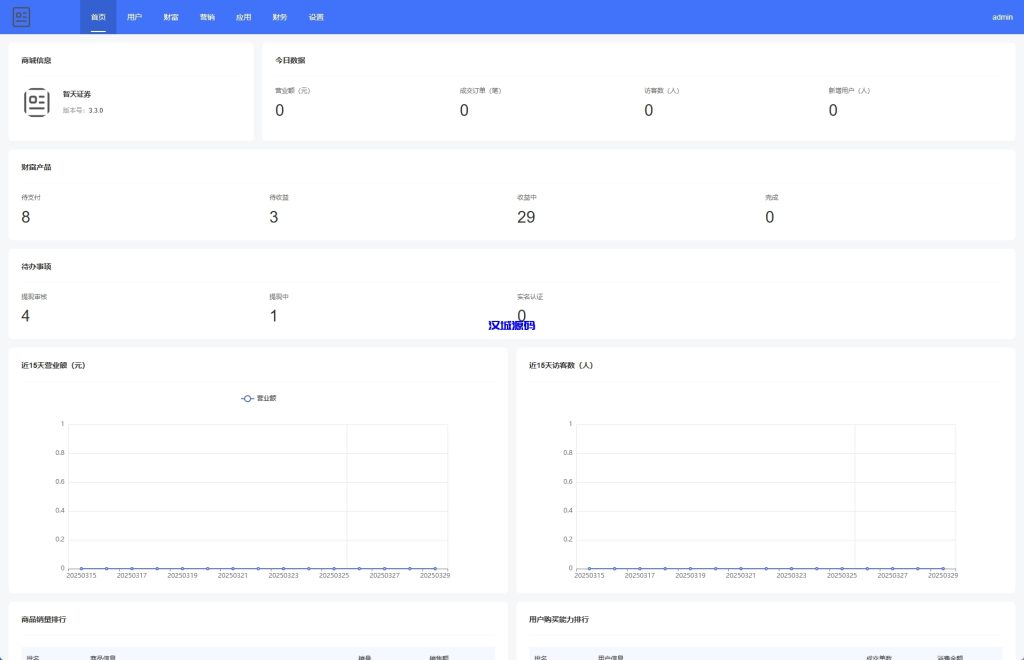
Task: Go to the 营销 navigation item
Action: click(x=207, y=17)
